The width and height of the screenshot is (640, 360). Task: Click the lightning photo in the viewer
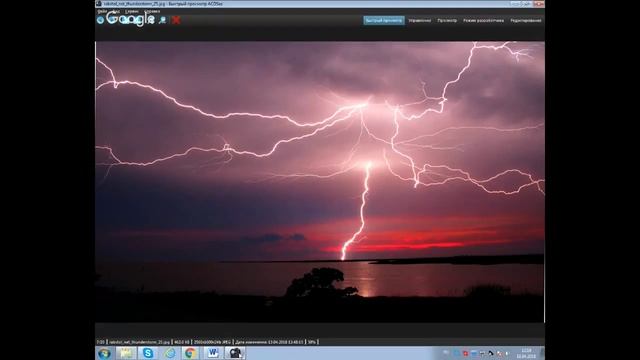click(x=320, y=182)
